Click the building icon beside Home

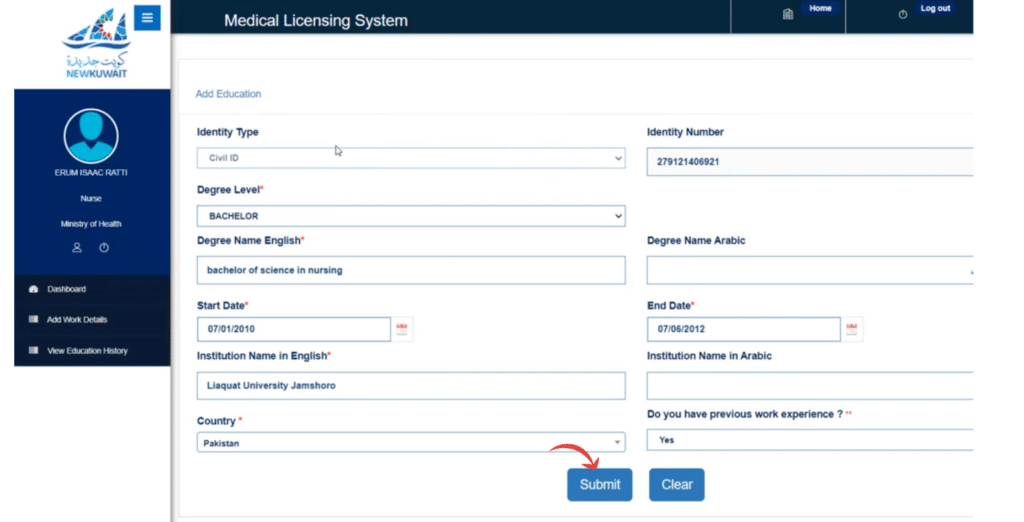click(x=787, y=14)
